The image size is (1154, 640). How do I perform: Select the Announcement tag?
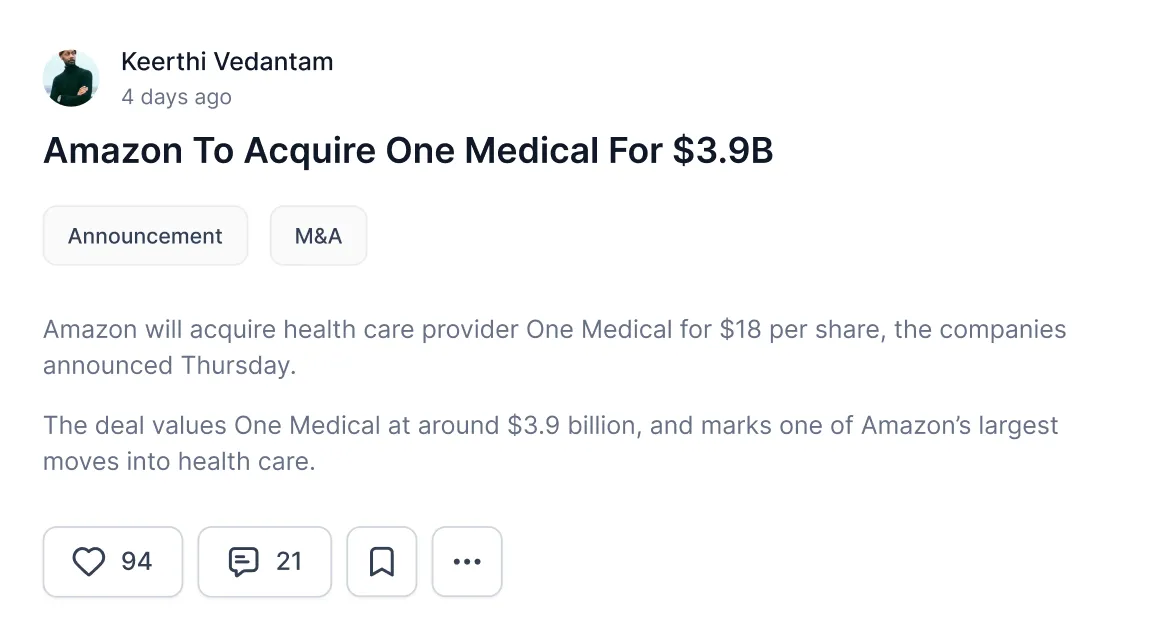click(x=145, y=236)
